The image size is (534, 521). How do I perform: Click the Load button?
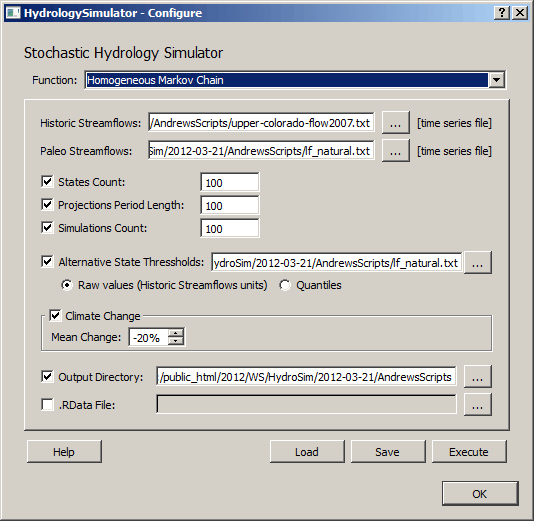[x=307, y=452]
